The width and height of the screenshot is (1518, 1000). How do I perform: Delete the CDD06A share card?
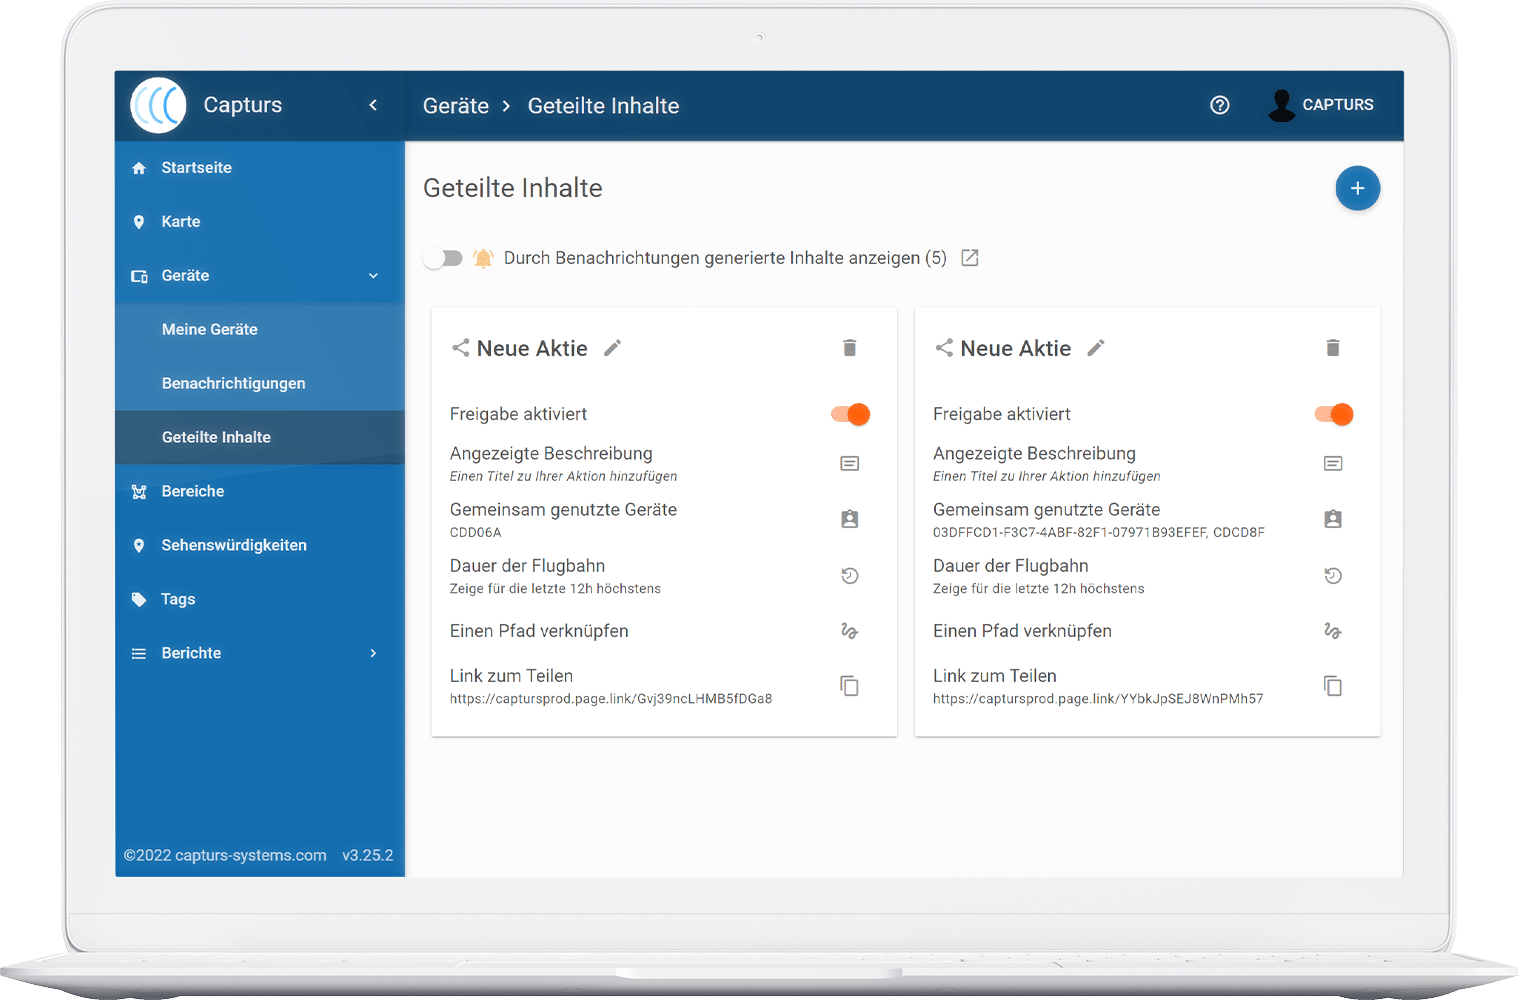click(850, 348)
